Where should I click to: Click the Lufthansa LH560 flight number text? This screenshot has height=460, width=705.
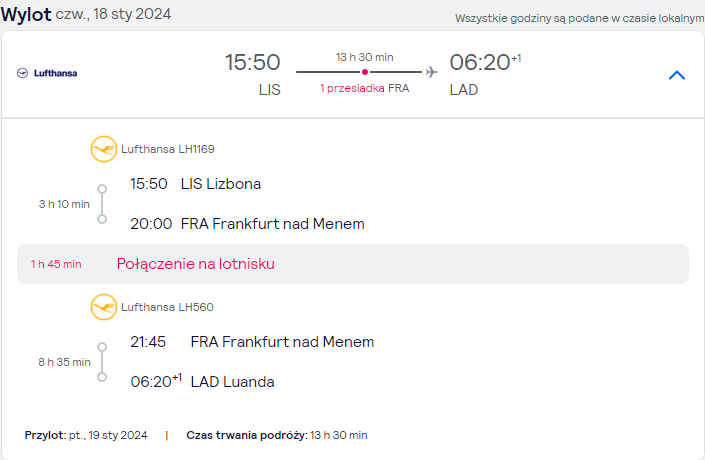pyautogui.click(x=167, y=307)
